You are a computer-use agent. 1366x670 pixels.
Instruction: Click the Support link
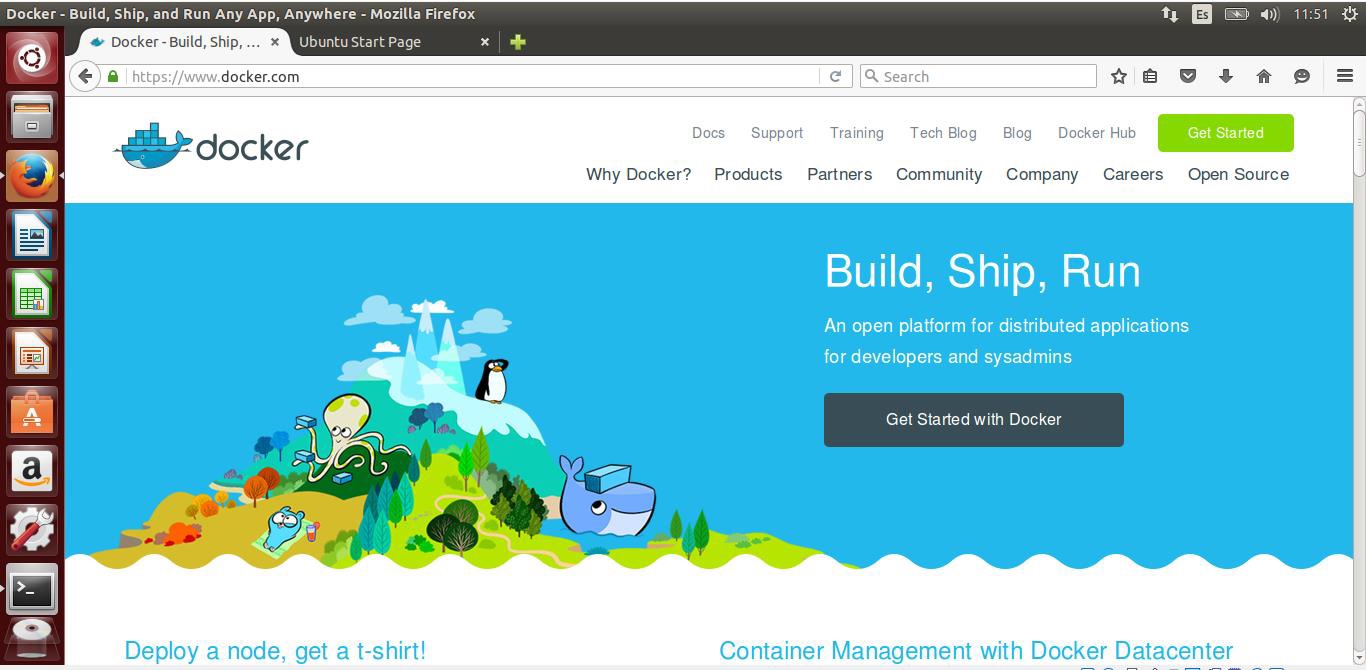coord(777,133)
